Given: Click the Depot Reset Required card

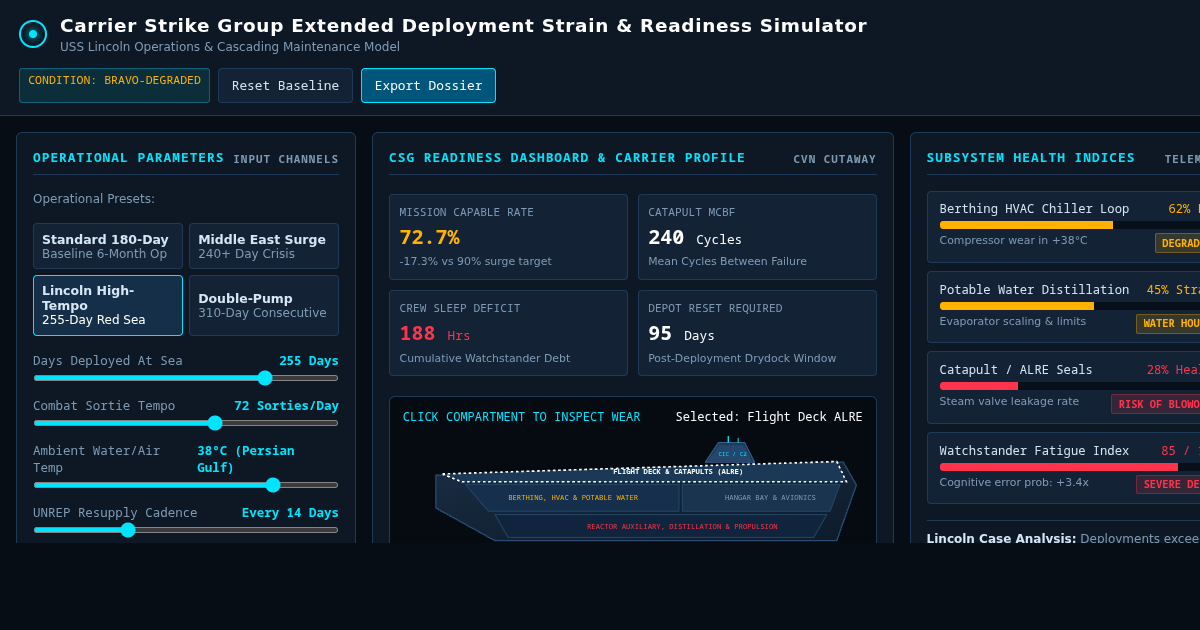Looking at the screenshot, I should [x=757, y=333].
